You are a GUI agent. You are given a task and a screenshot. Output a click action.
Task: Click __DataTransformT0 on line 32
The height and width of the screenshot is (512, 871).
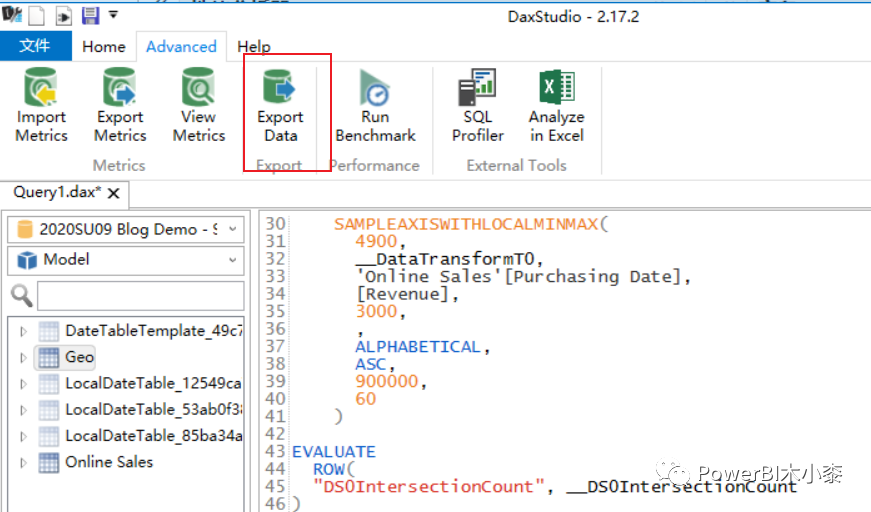[x=445, y=259]
